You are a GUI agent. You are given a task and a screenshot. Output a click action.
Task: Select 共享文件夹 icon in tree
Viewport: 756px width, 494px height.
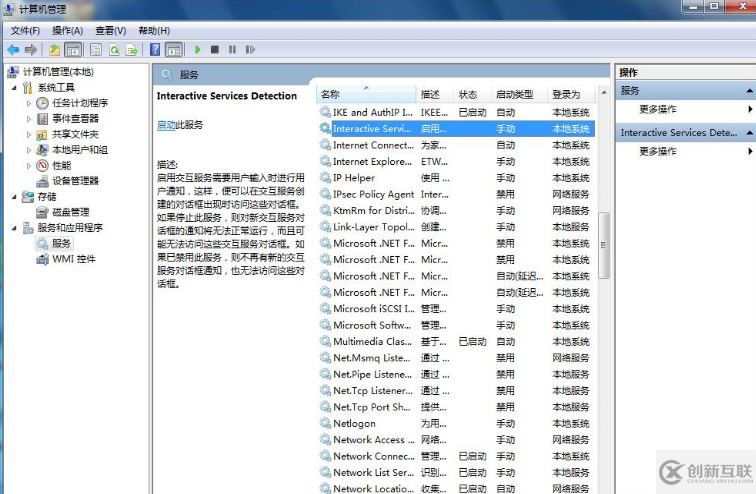(42, 134)
